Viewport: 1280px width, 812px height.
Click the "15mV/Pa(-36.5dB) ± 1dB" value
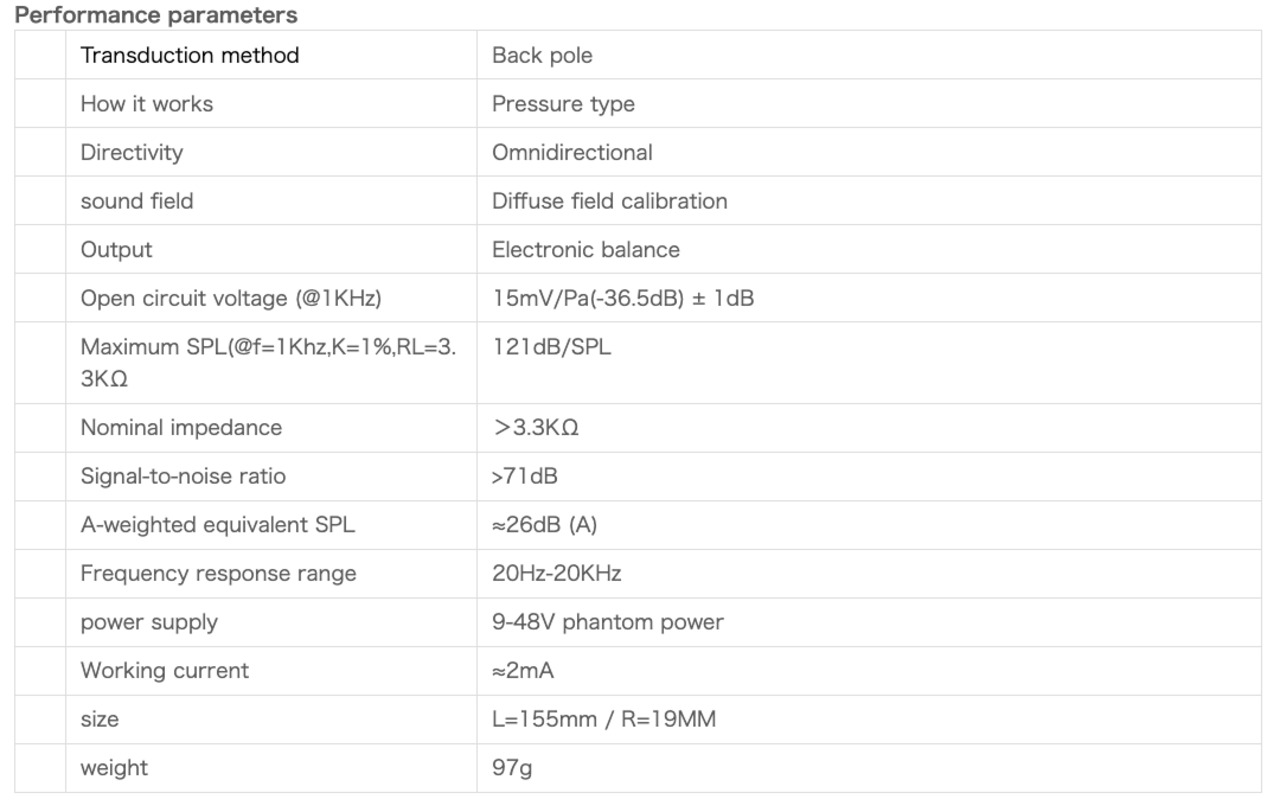[x=623, y=298]
